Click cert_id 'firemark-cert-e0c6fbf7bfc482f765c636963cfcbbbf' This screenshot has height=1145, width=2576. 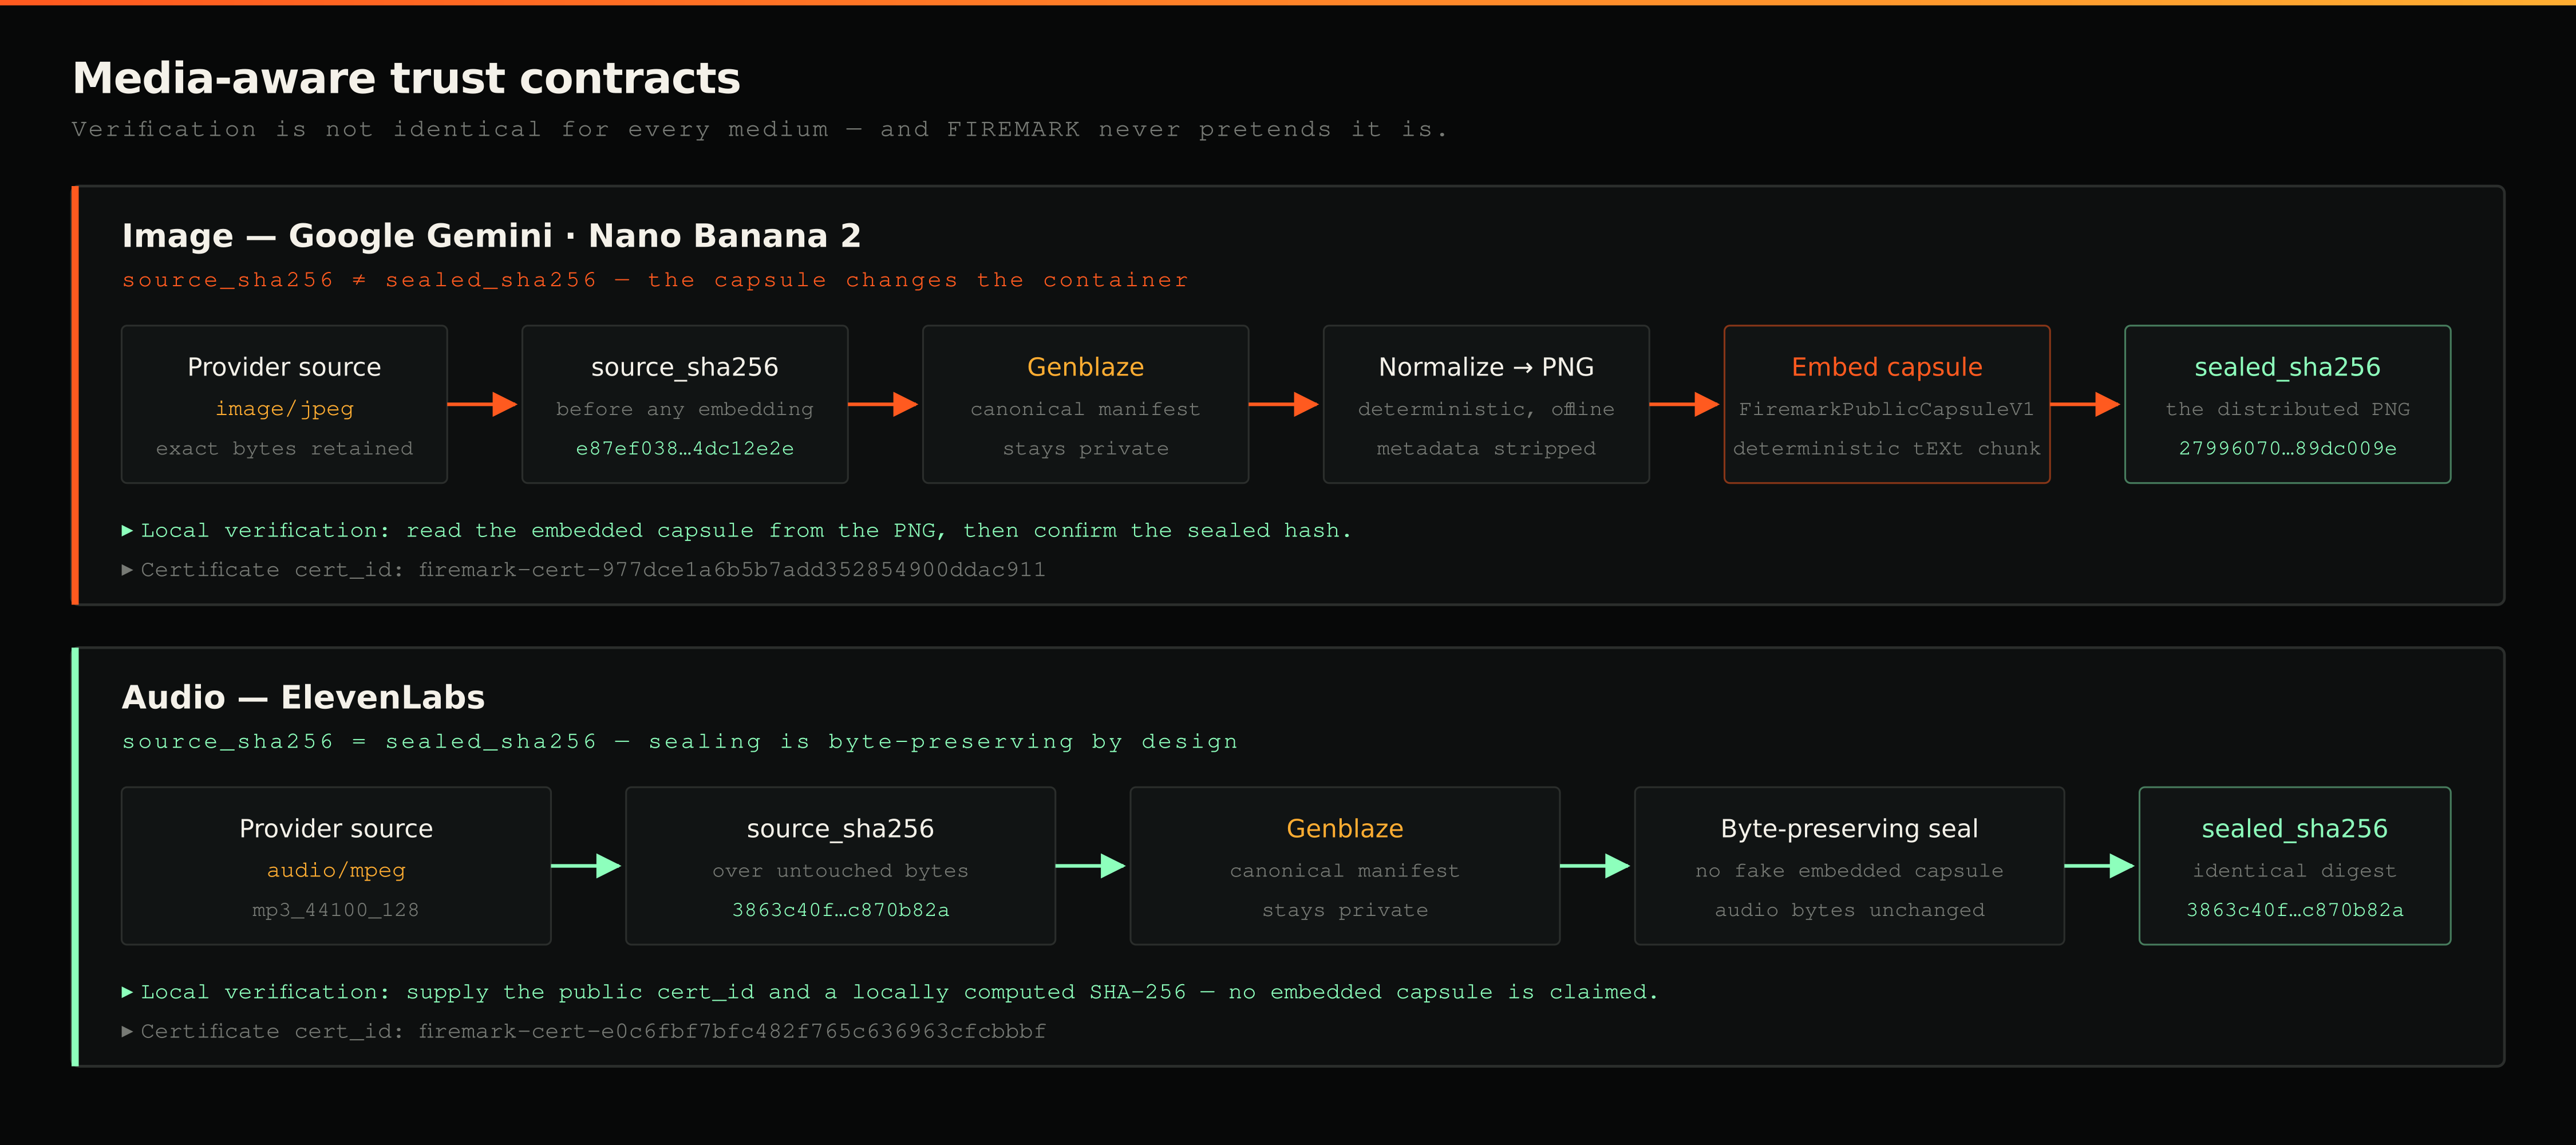tap(732, 1032)
